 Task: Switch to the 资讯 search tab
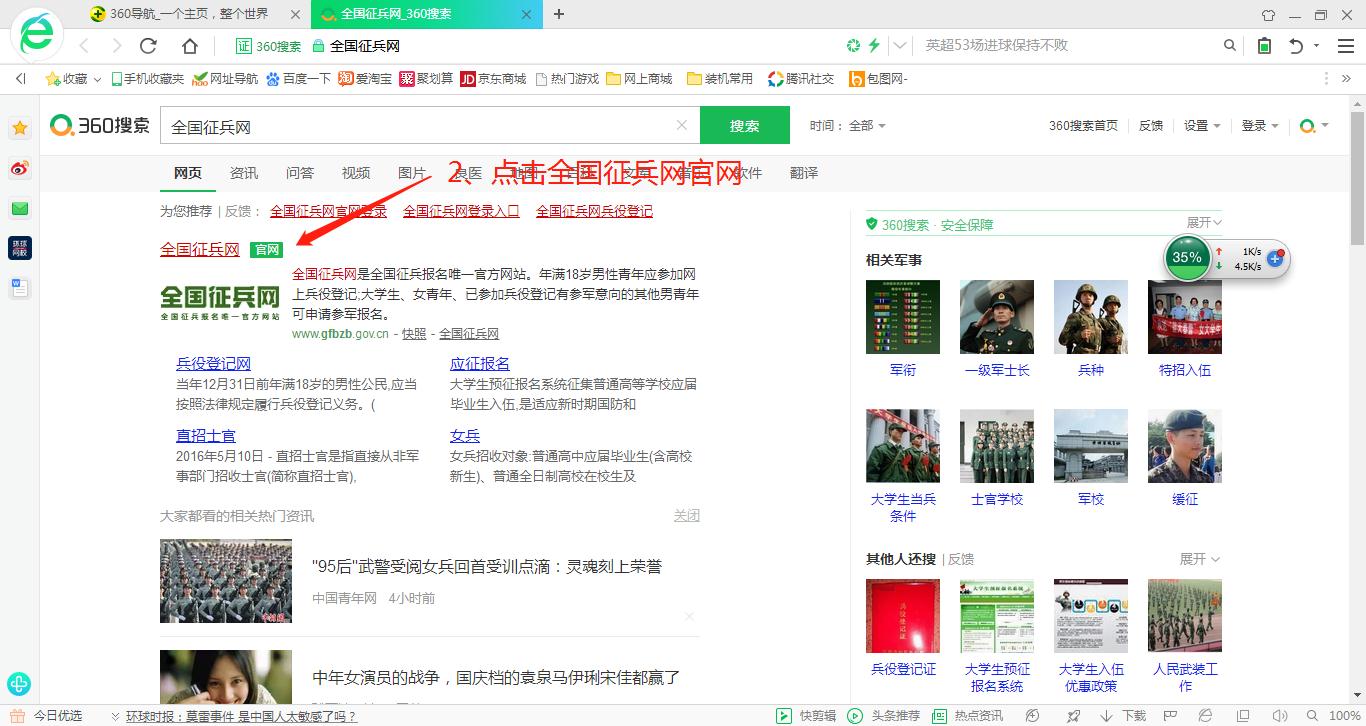pyautogui.click(x=244, y=173)
